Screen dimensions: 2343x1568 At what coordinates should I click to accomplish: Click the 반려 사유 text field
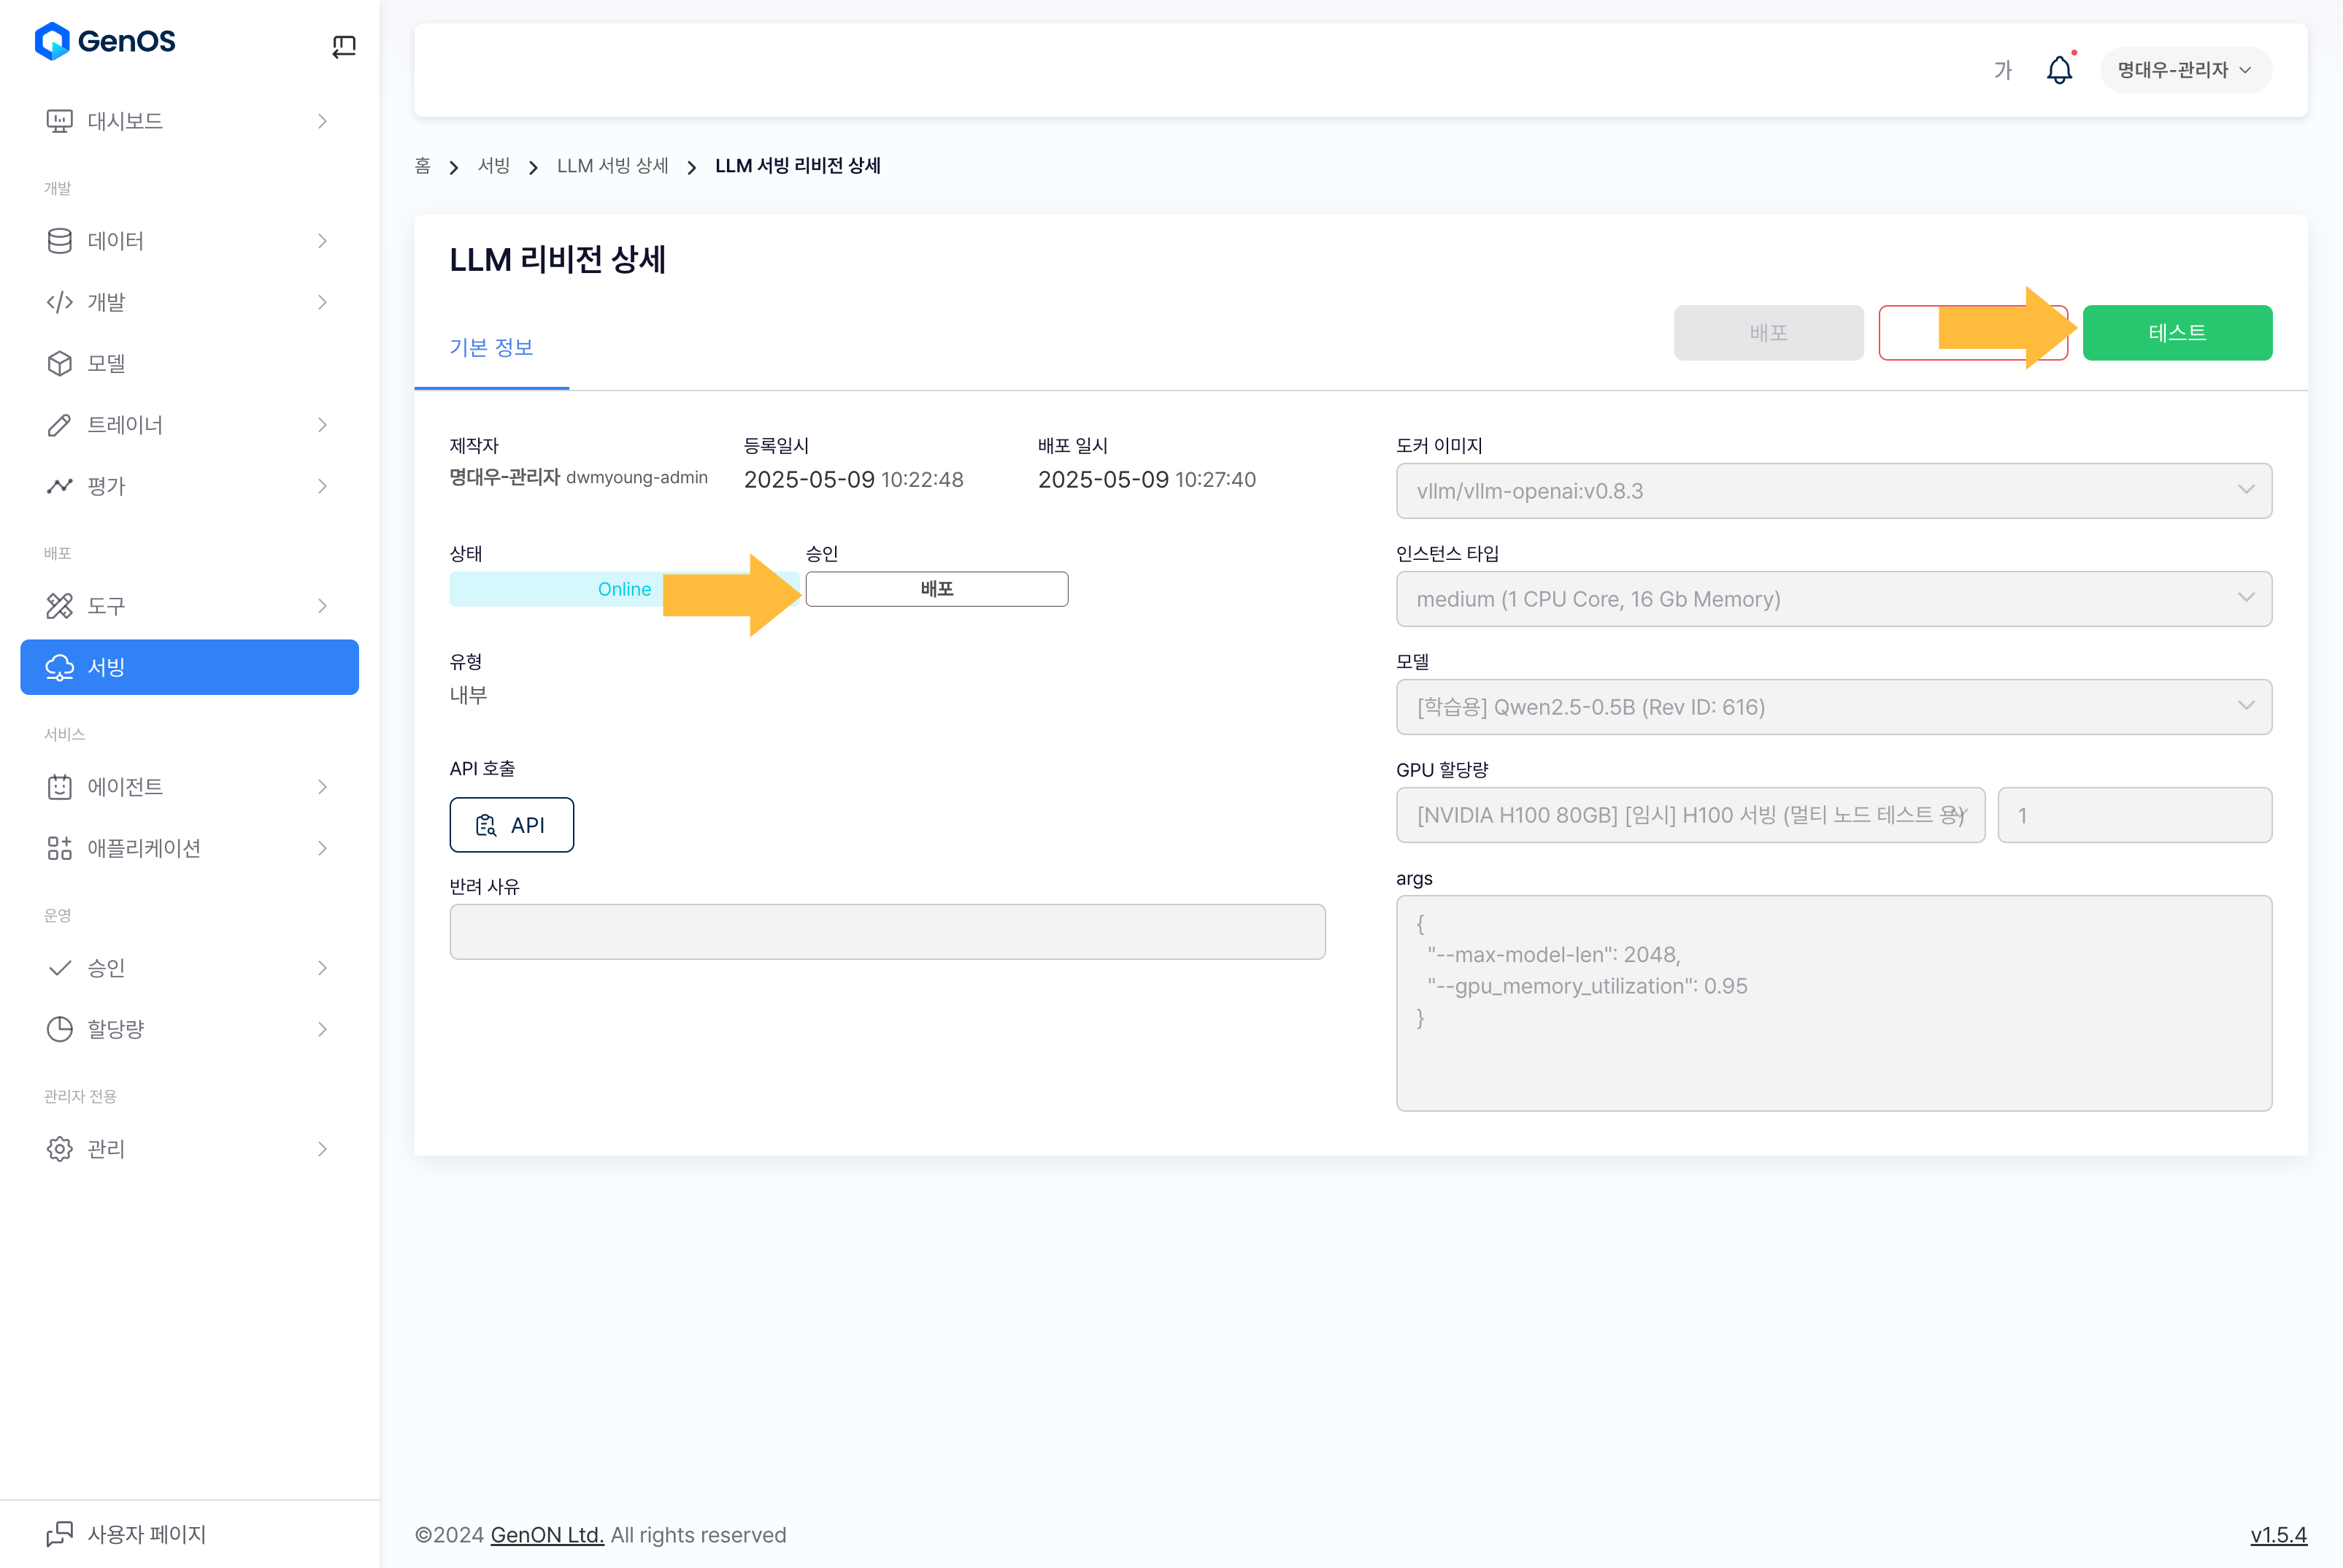pyautogui.click(x=887, y=932)
